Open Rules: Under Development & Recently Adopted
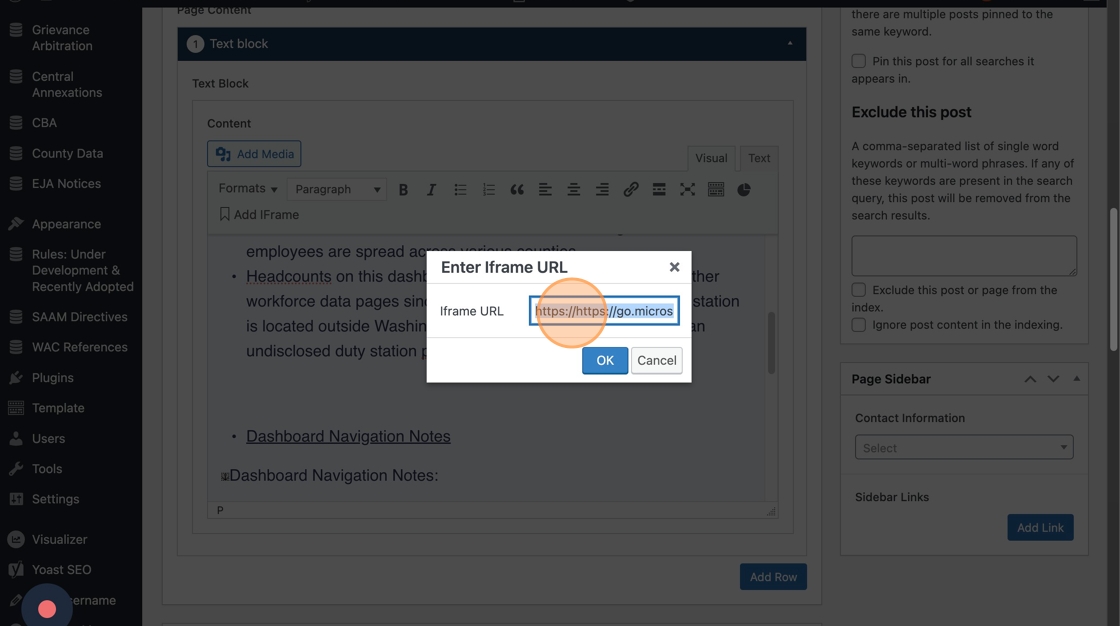The height and width of the screenshot is (626, 1120). 82,271
